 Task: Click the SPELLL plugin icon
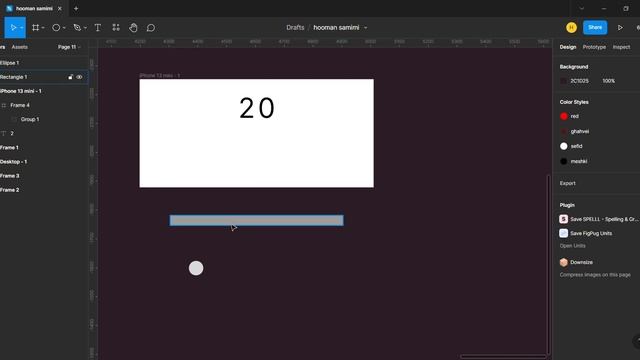(564, 219)
